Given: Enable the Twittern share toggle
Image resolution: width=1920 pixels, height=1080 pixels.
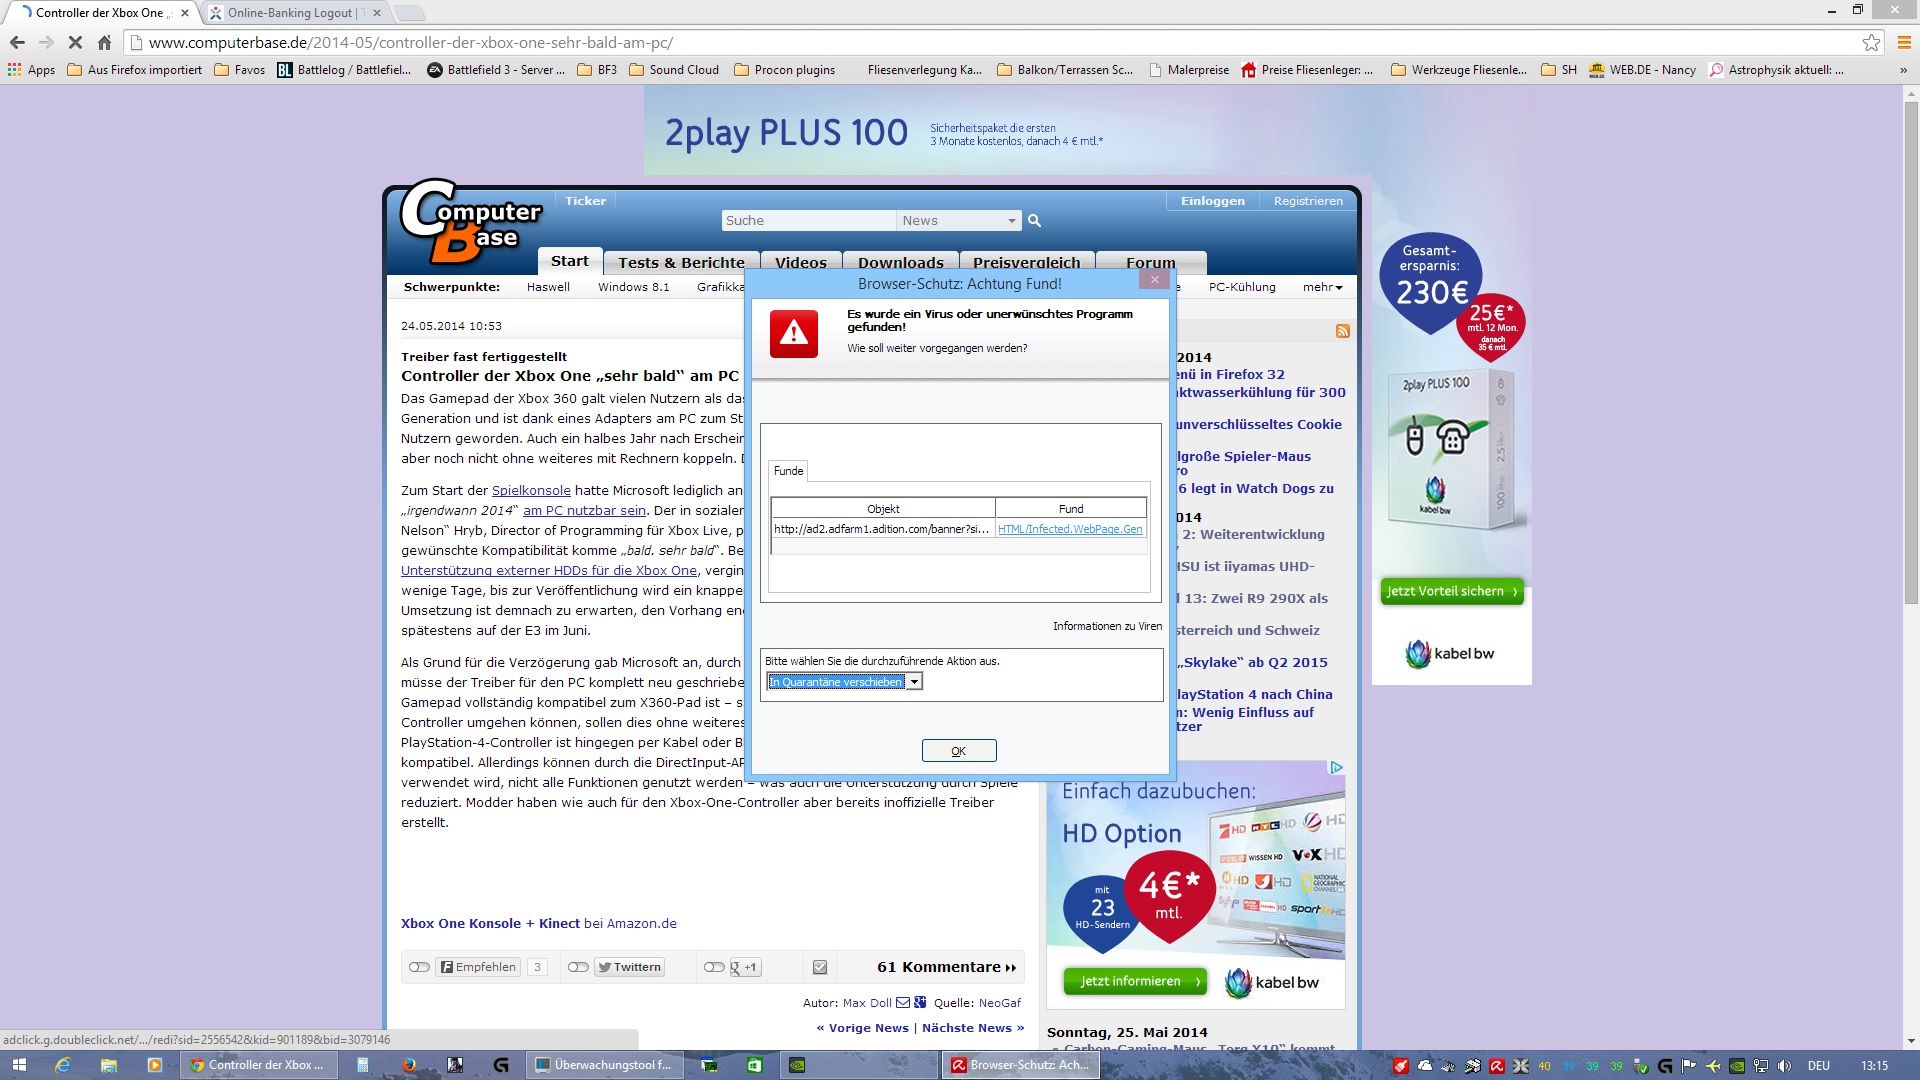Looking at the screenshot, I should tap(578, 967).
